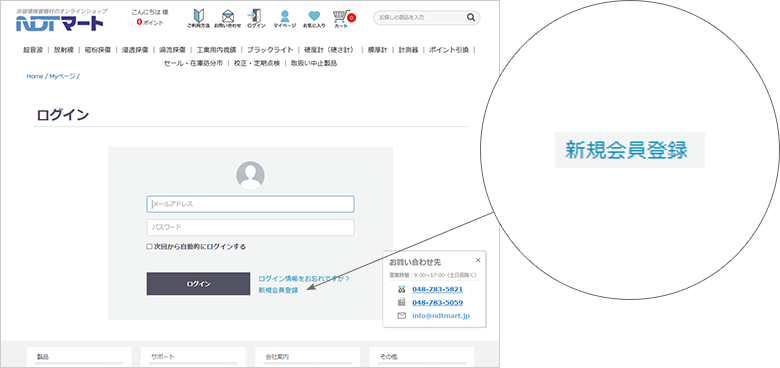The width and height of the screenshot is (780, 368).
Task: Open the セール・在庫処分市 category
Action: click(194, 63)
